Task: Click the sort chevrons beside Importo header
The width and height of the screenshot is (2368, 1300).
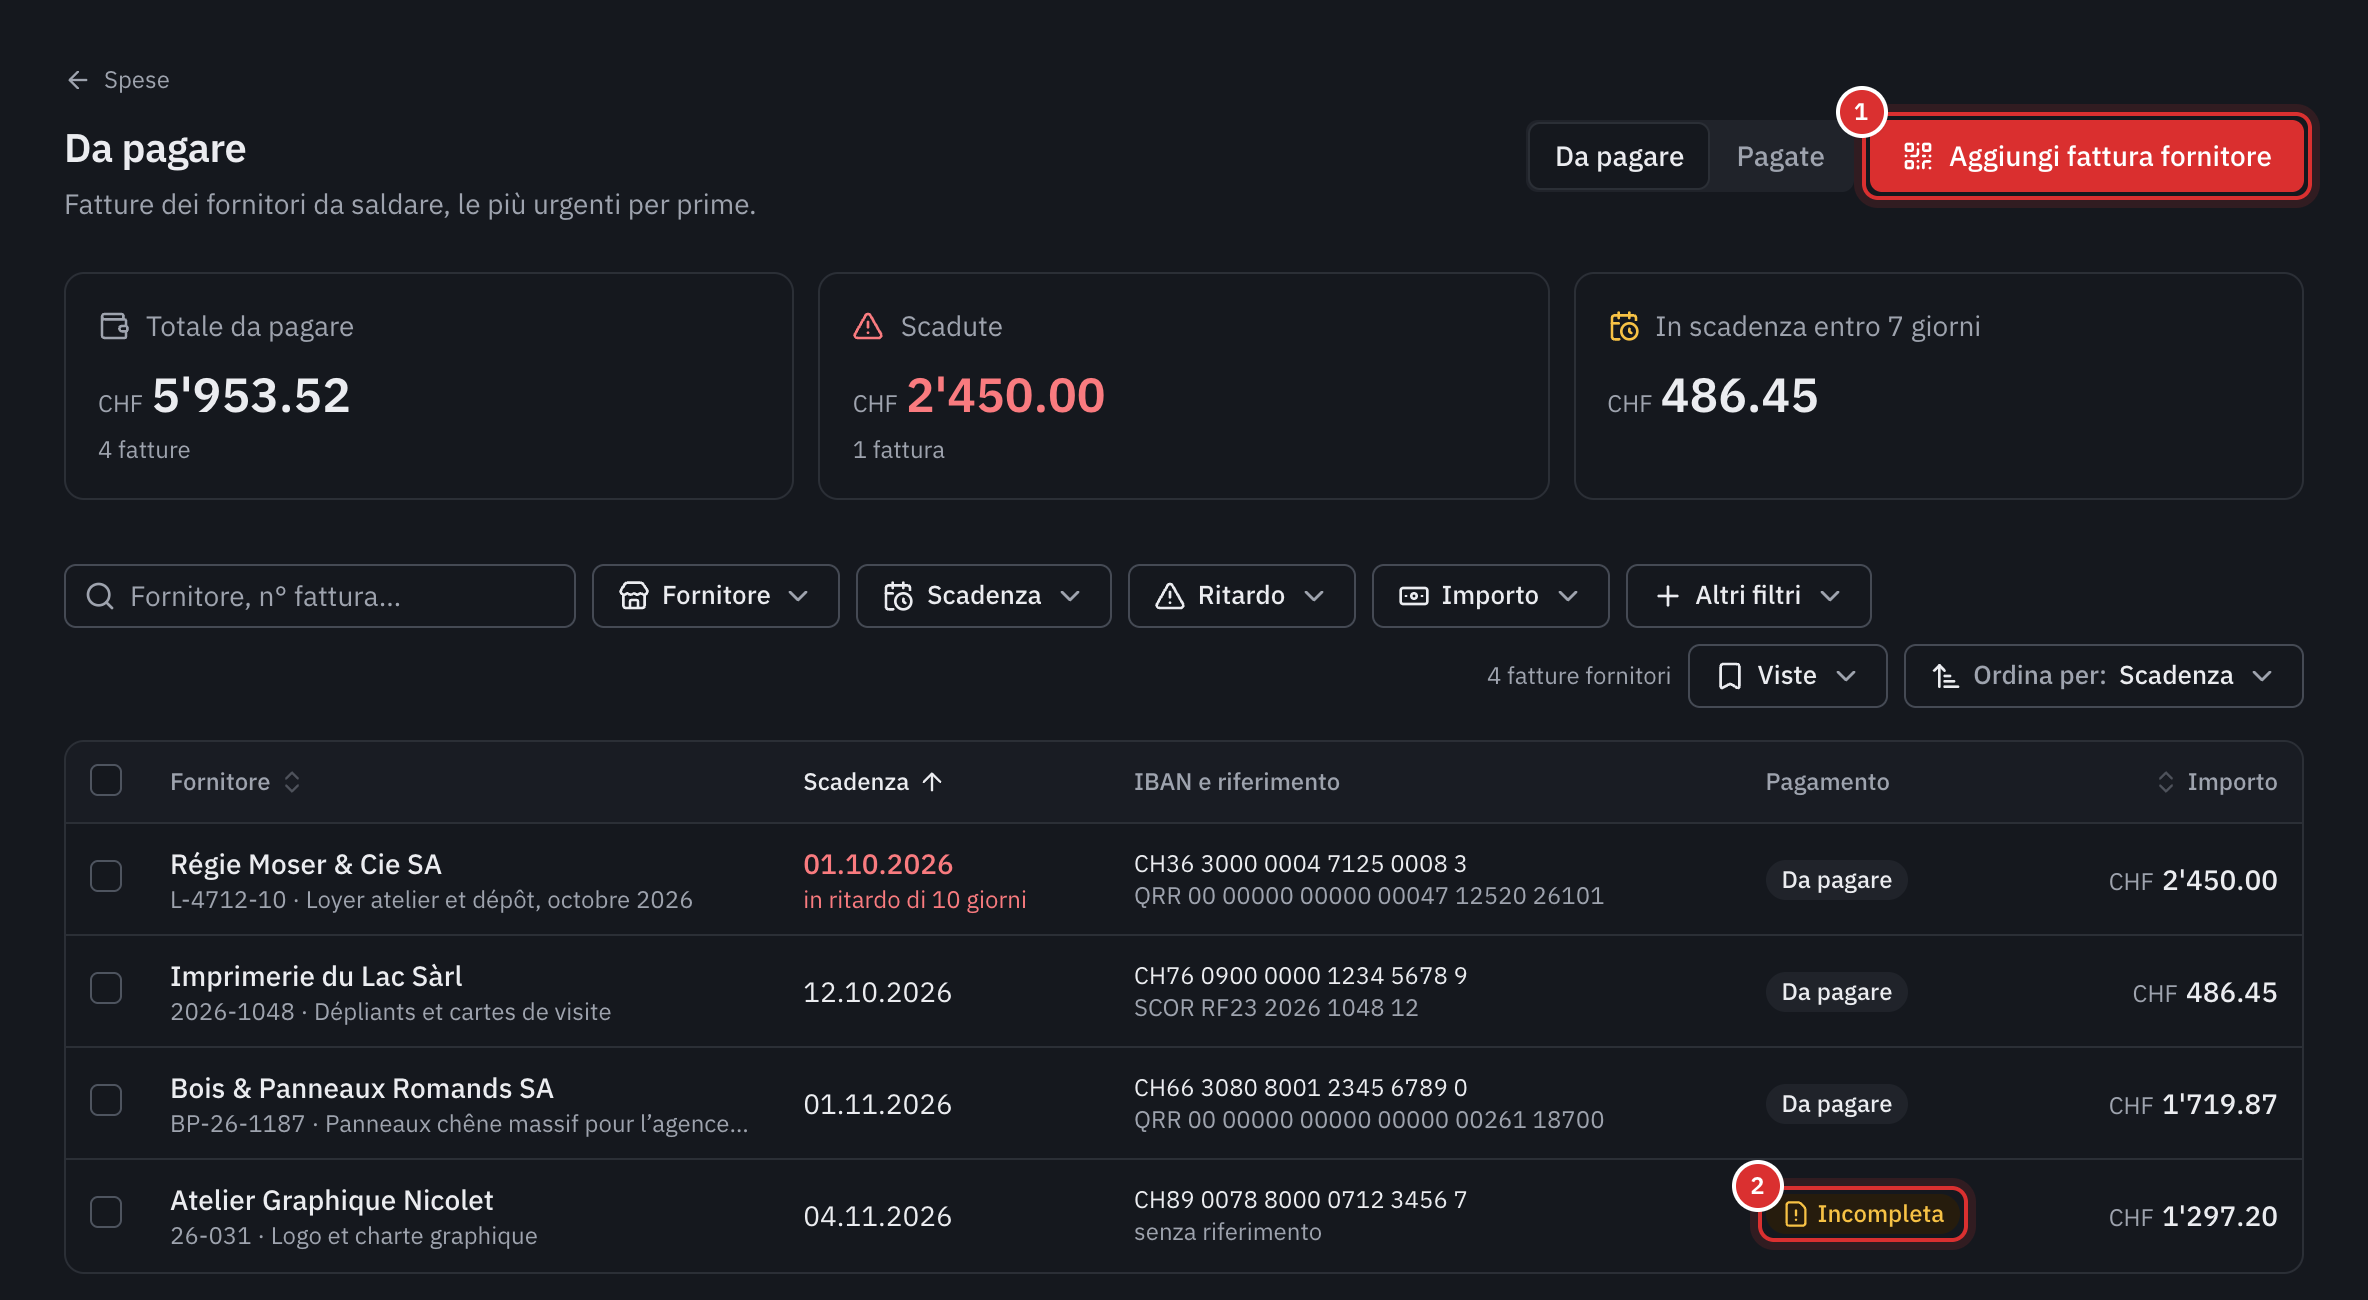Action: pos(2166,782)
